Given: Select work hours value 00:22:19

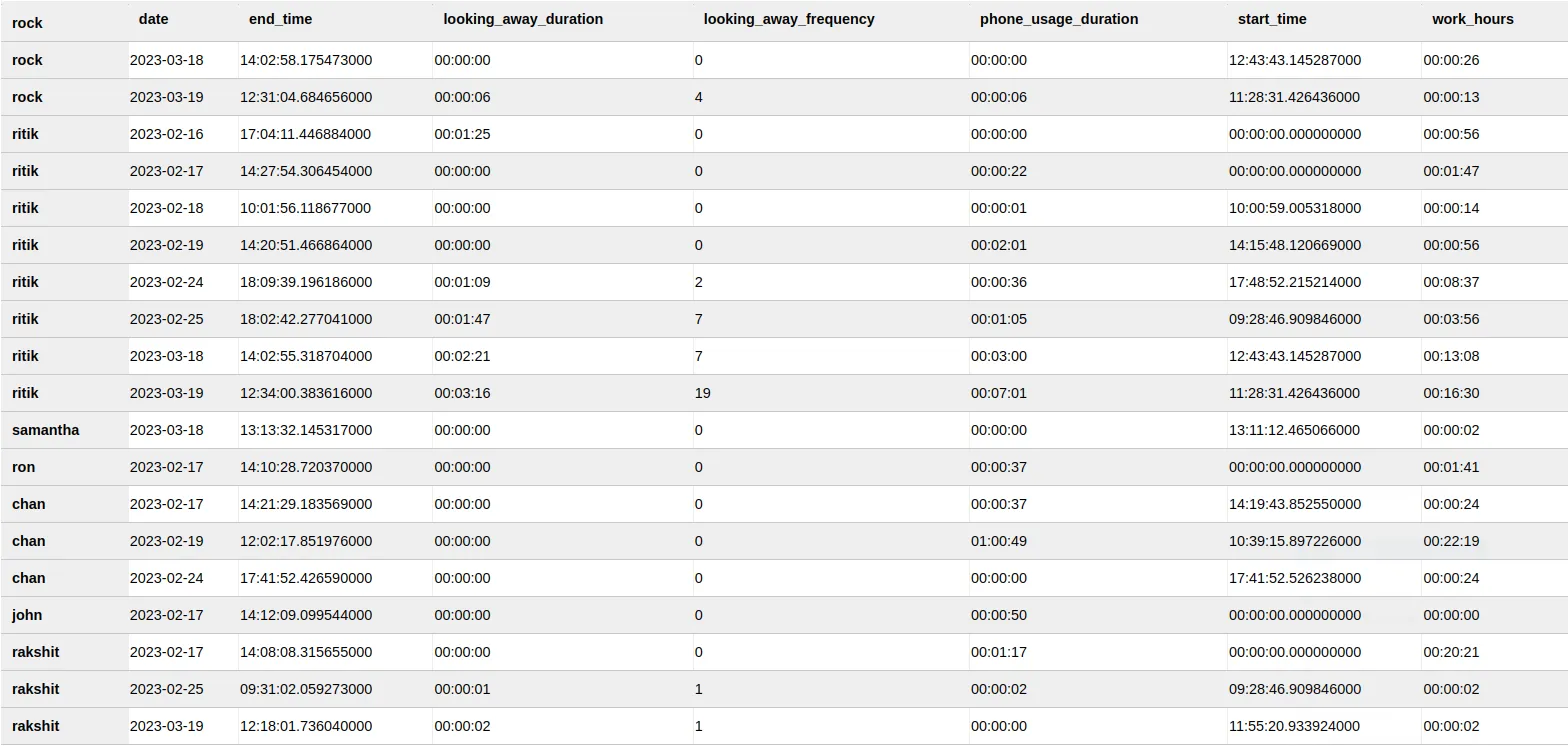Looking at the screenshot, I should click(1451, 541).
